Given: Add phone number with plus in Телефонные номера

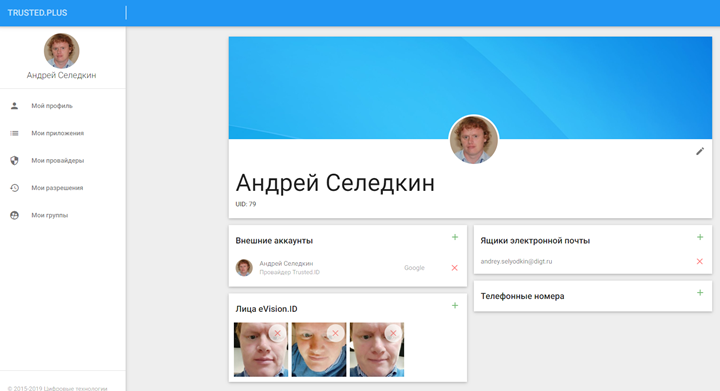Looking at the screenshot, I should point(700,293).
